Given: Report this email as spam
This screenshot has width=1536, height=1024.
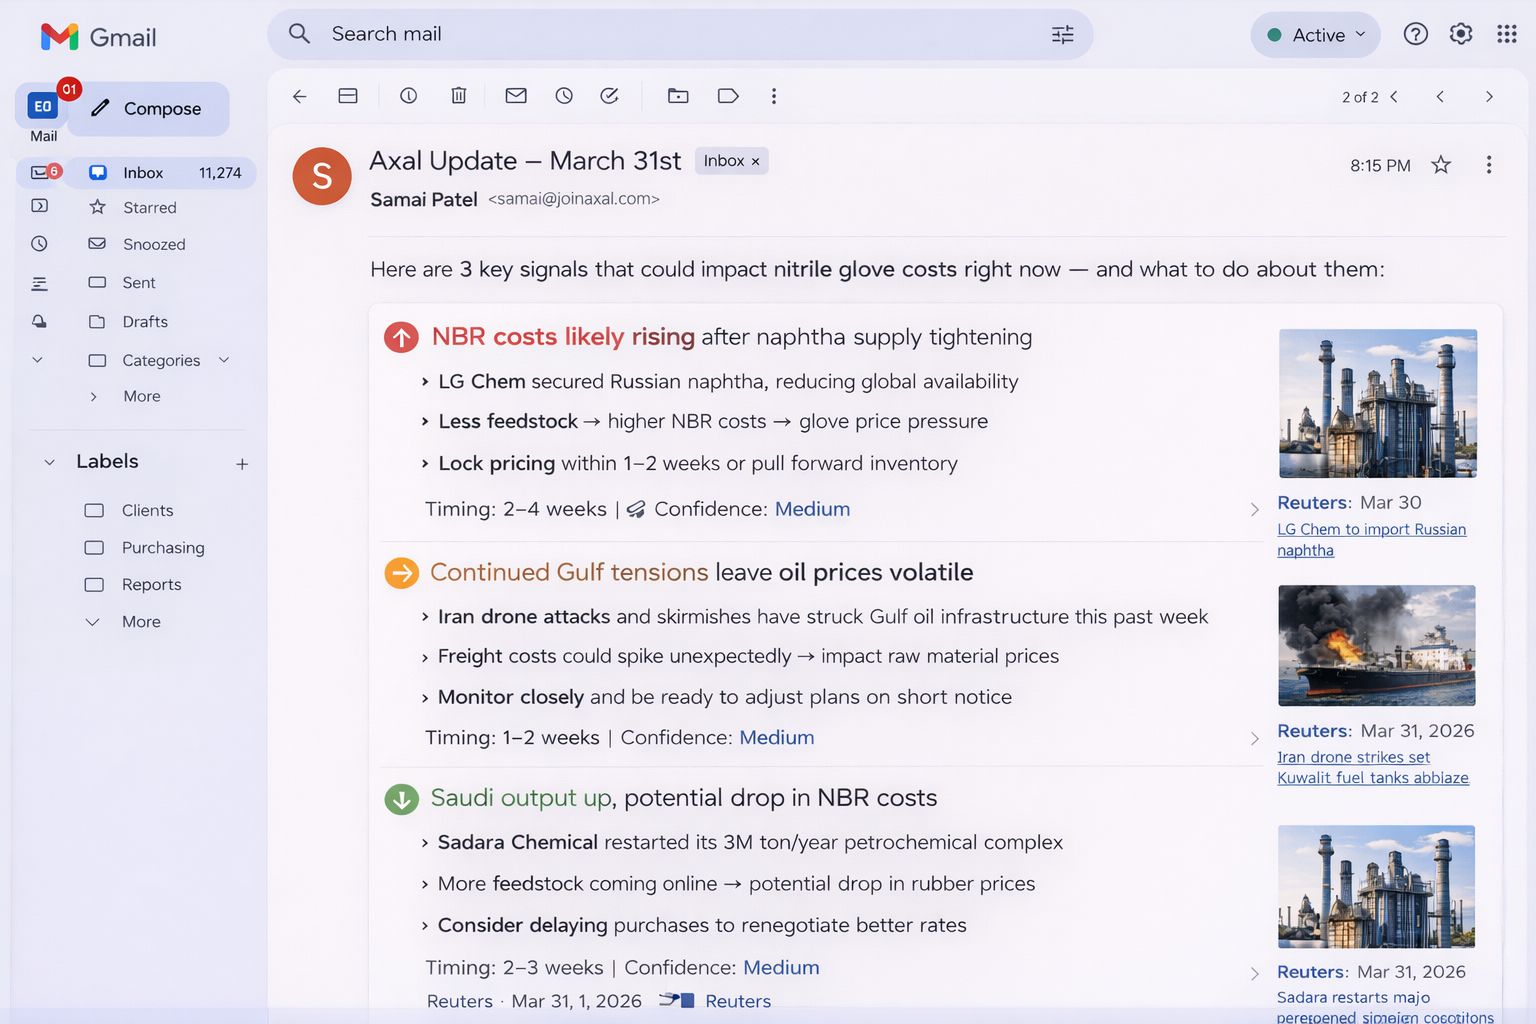Looking at the screenshot, I should 408,96.
